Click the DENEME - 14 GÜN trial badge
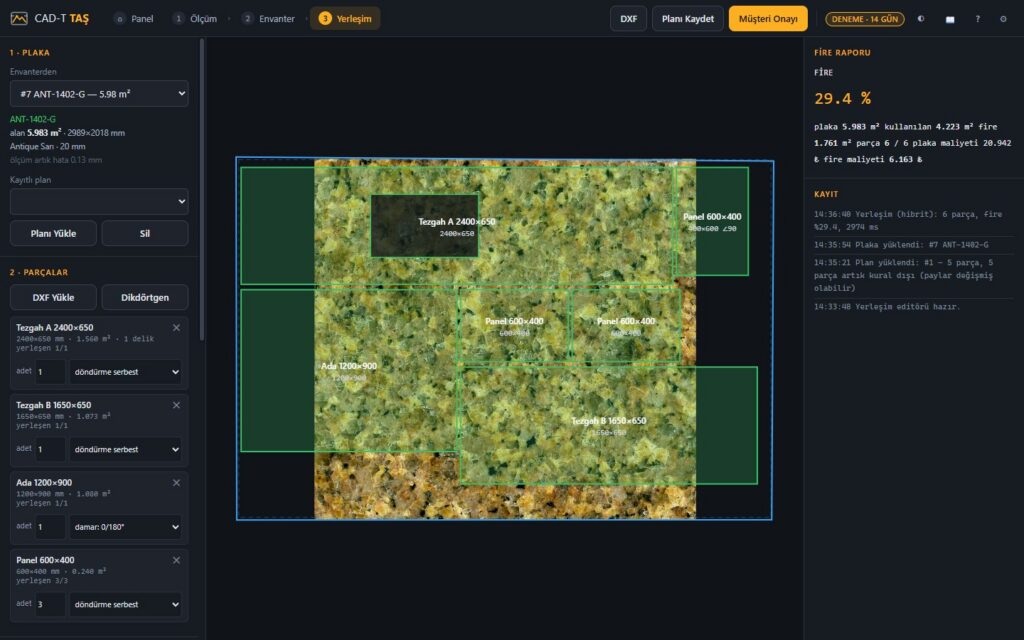Image resolution: width=1024 pixels, height=640 pixels. tap(865, 19)
